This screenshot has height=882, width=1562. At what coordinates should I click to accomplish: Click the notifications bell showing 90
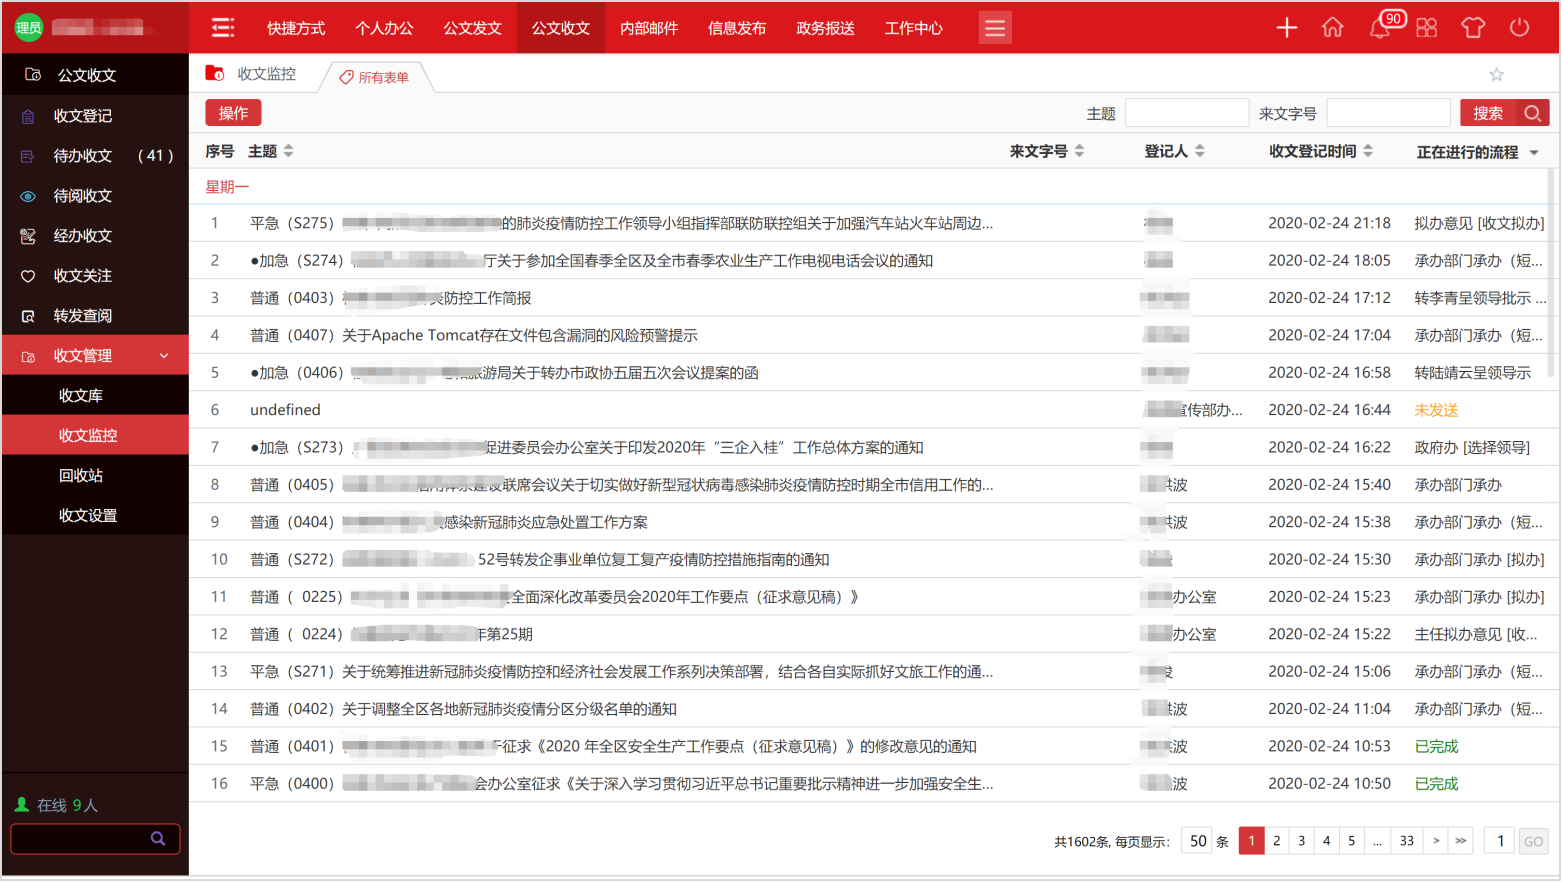[1379, 28]
